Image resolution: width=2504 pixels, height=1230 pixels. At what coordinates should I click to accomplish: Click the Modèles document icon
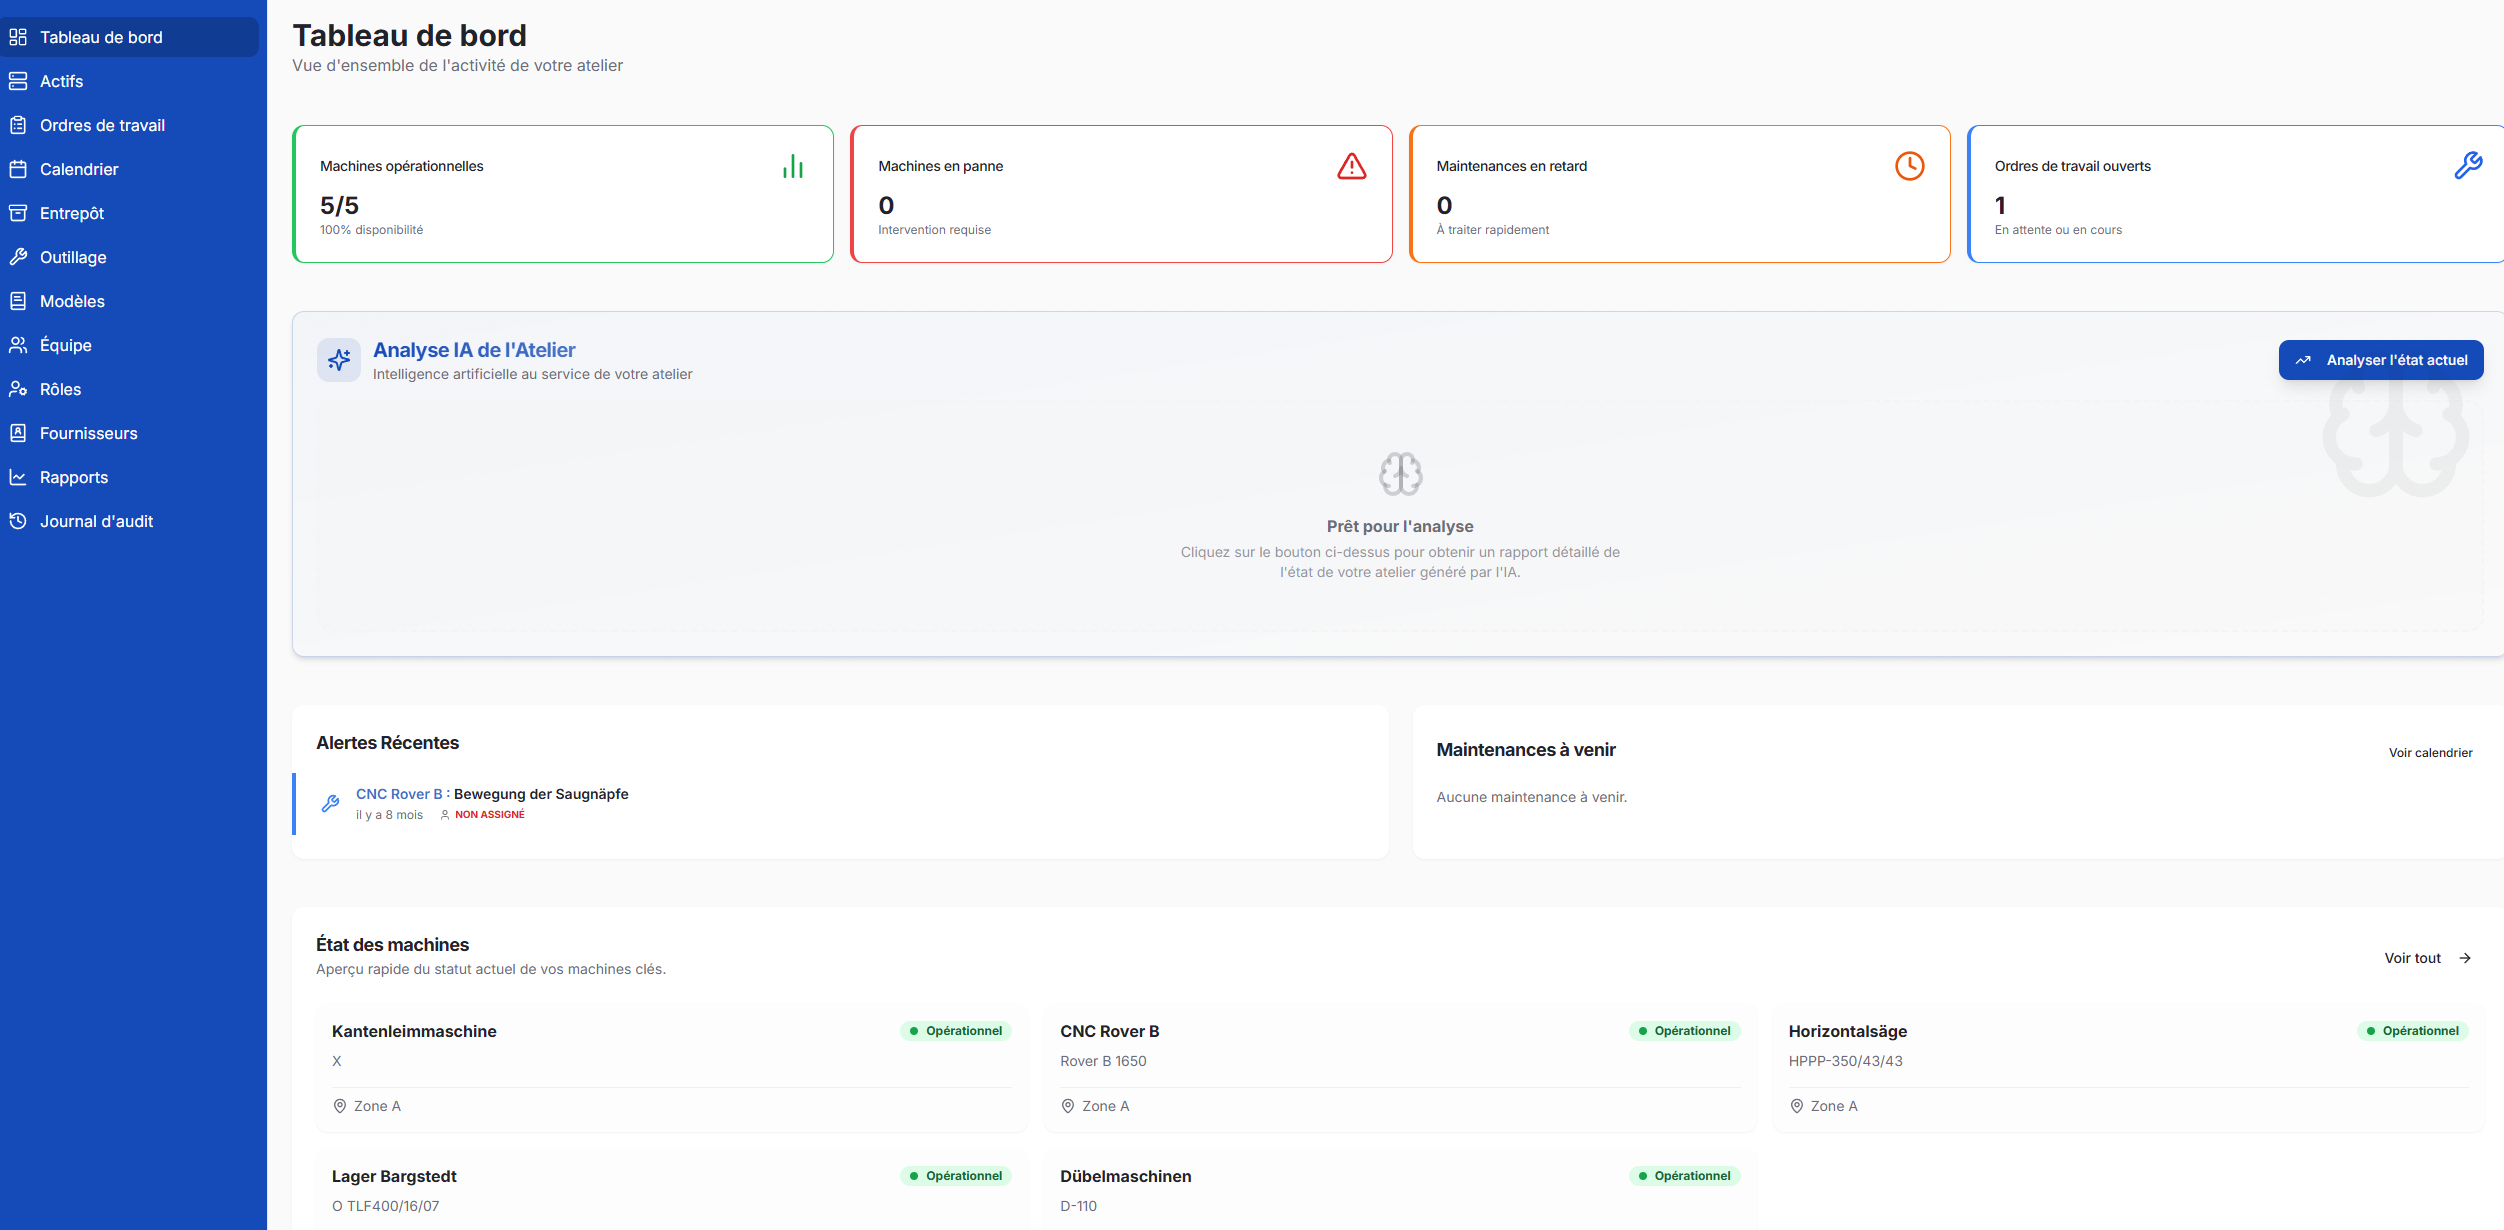[x=18, y=301]
